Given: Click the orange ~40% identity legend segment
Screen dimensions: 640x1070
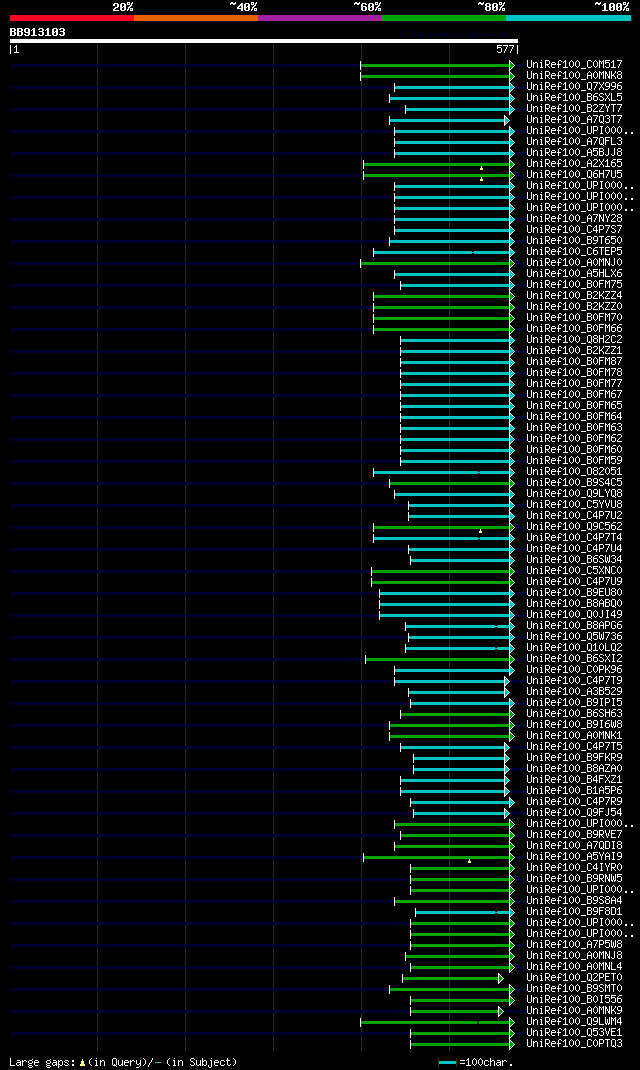Looking at the screenshot, I should point(196,18).
